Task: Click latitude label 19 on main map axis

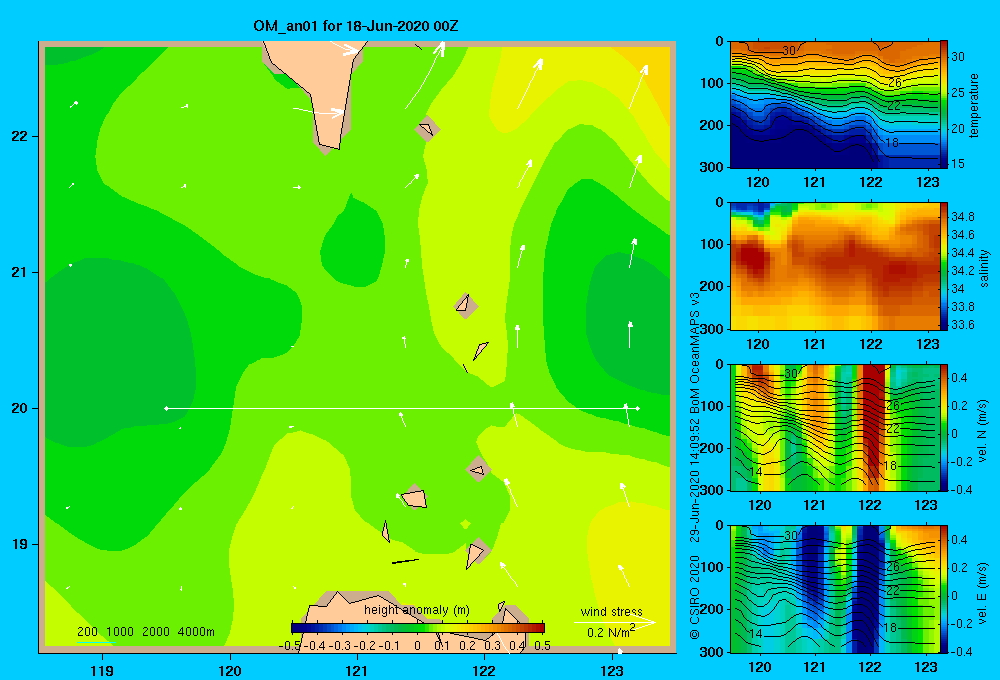Action: (20, 544)
